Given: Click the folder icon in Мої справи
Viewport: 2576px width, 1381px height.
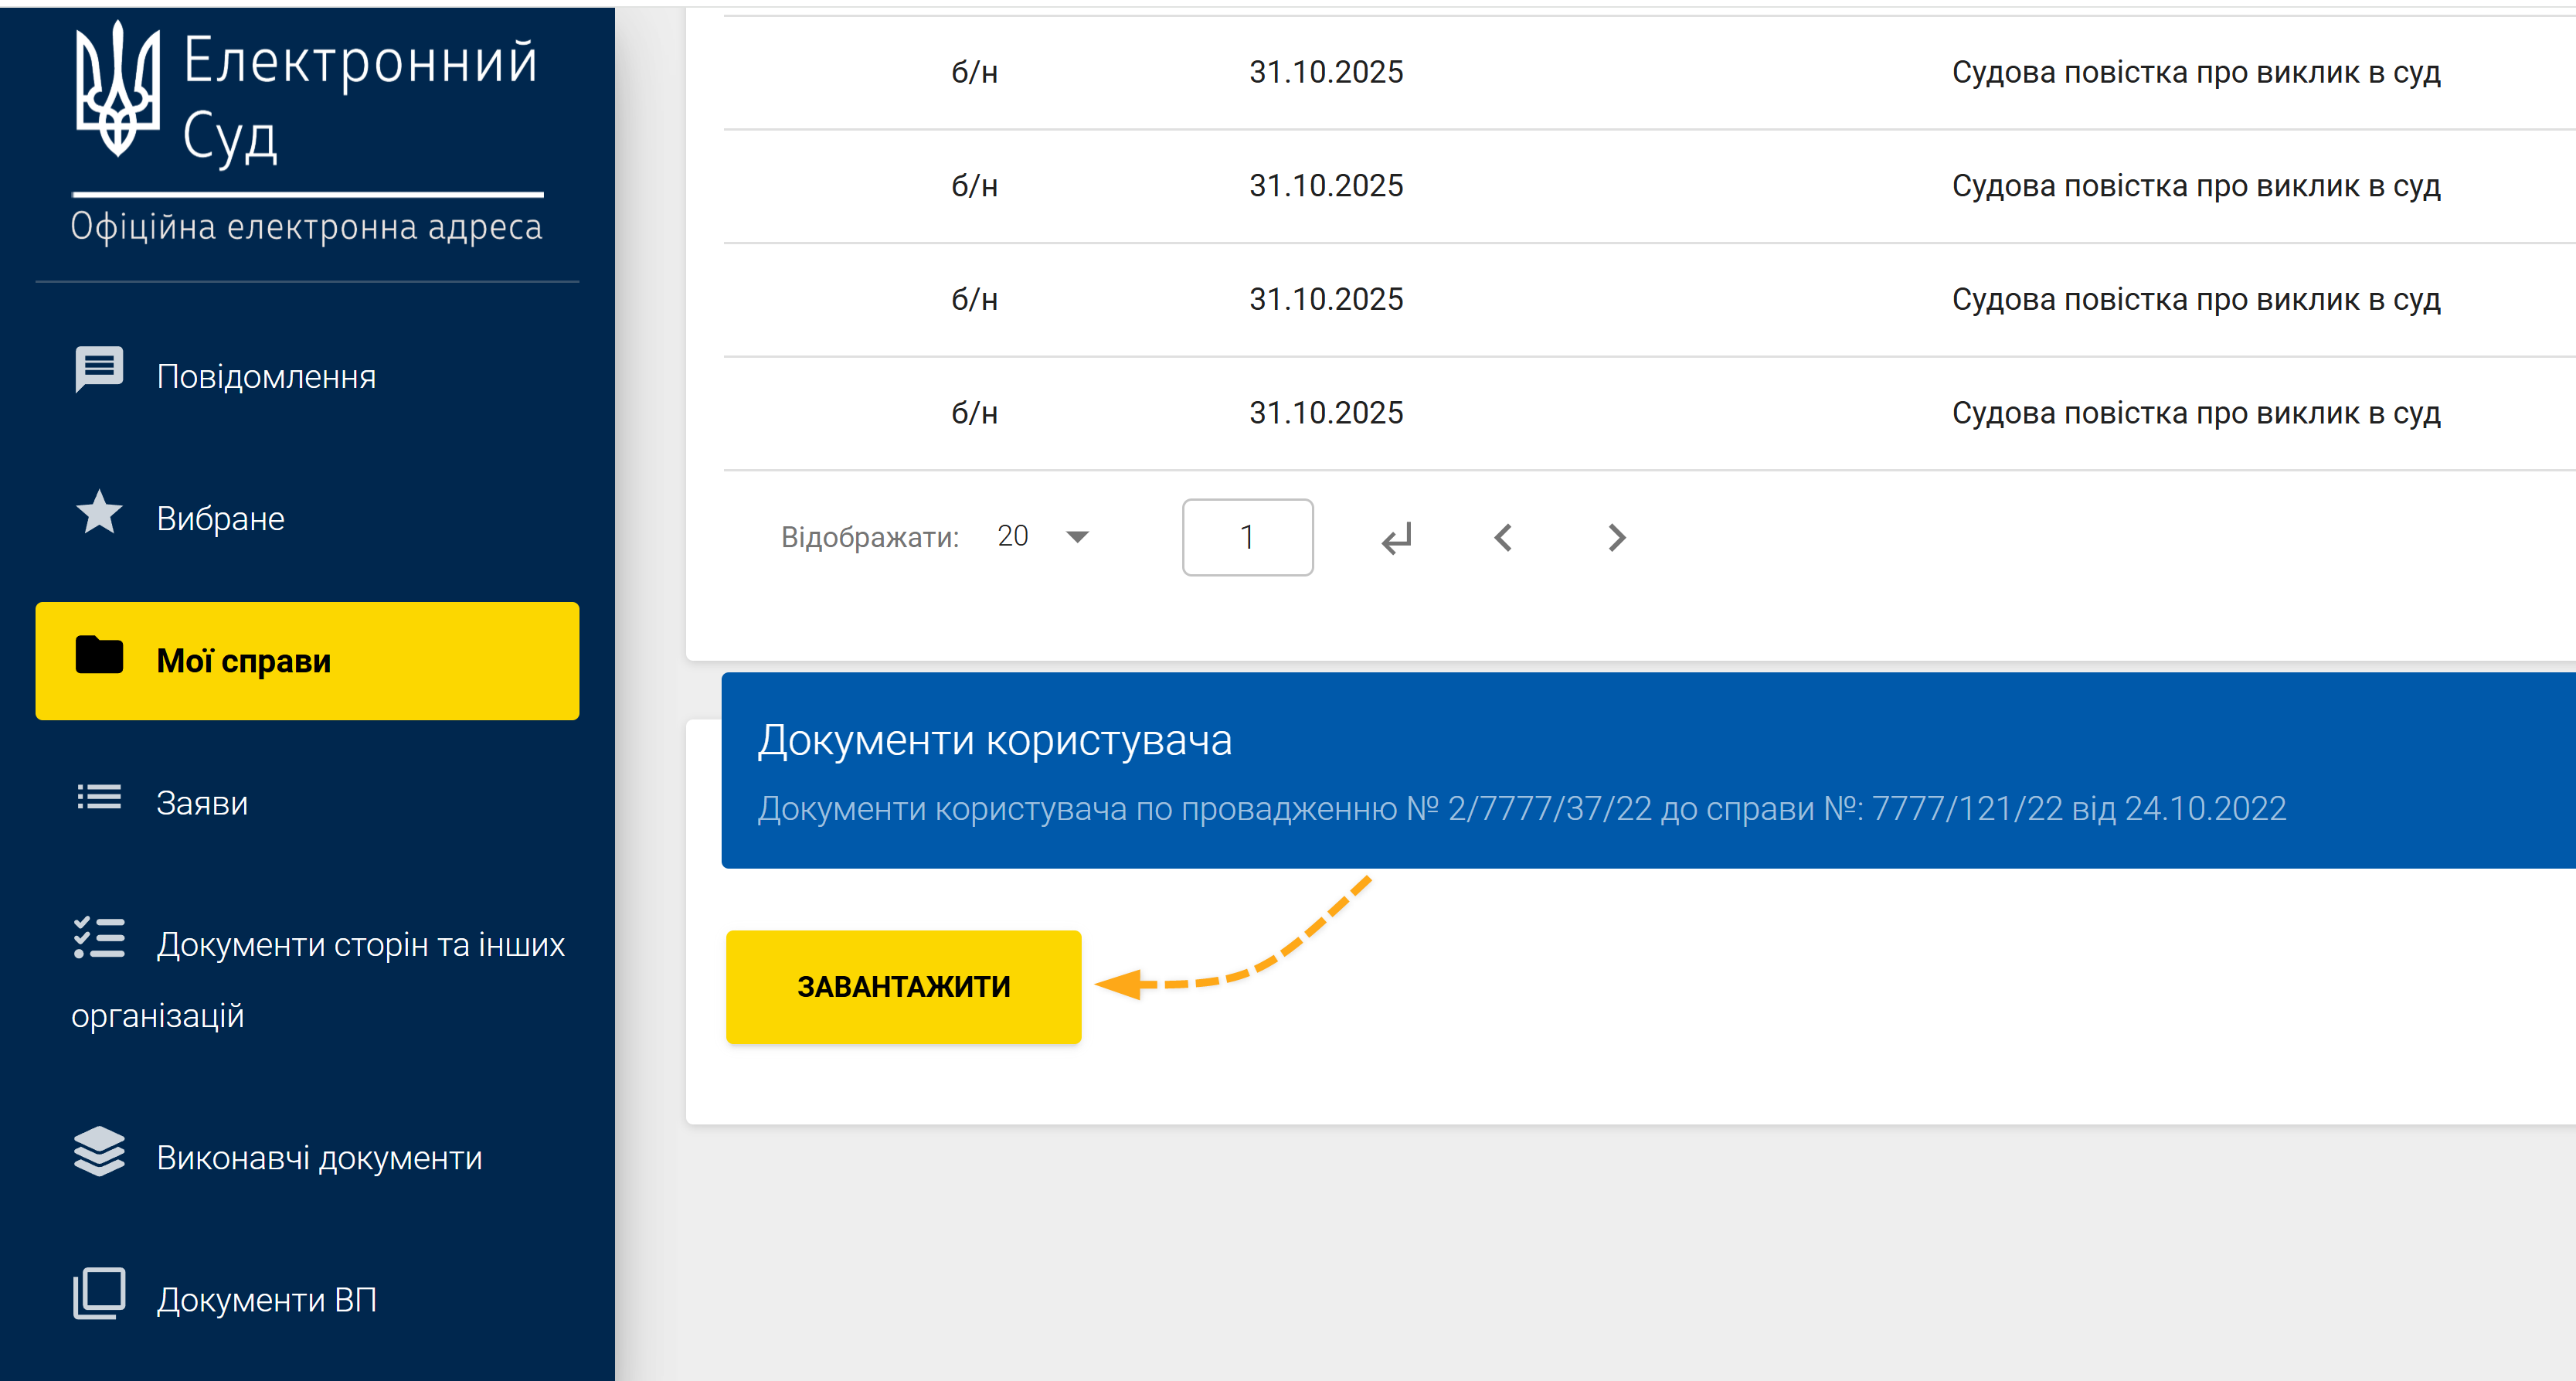Looking at the screenshot, I should click(x=99, y=656).
